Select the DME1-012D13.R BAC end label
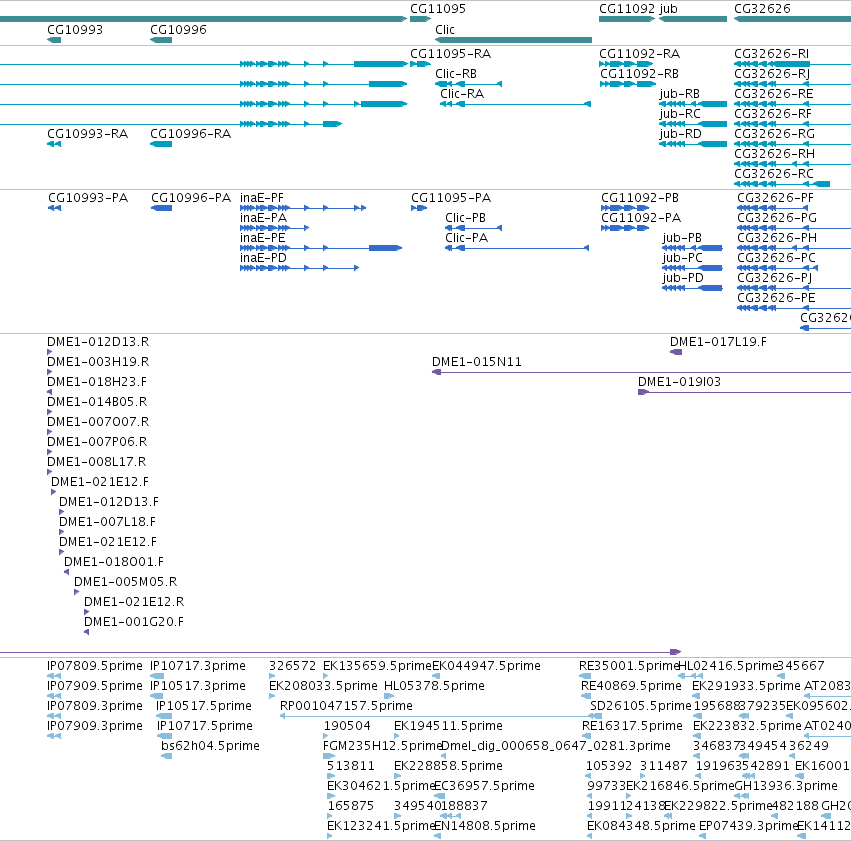851x841 pixels. [98, 342]
